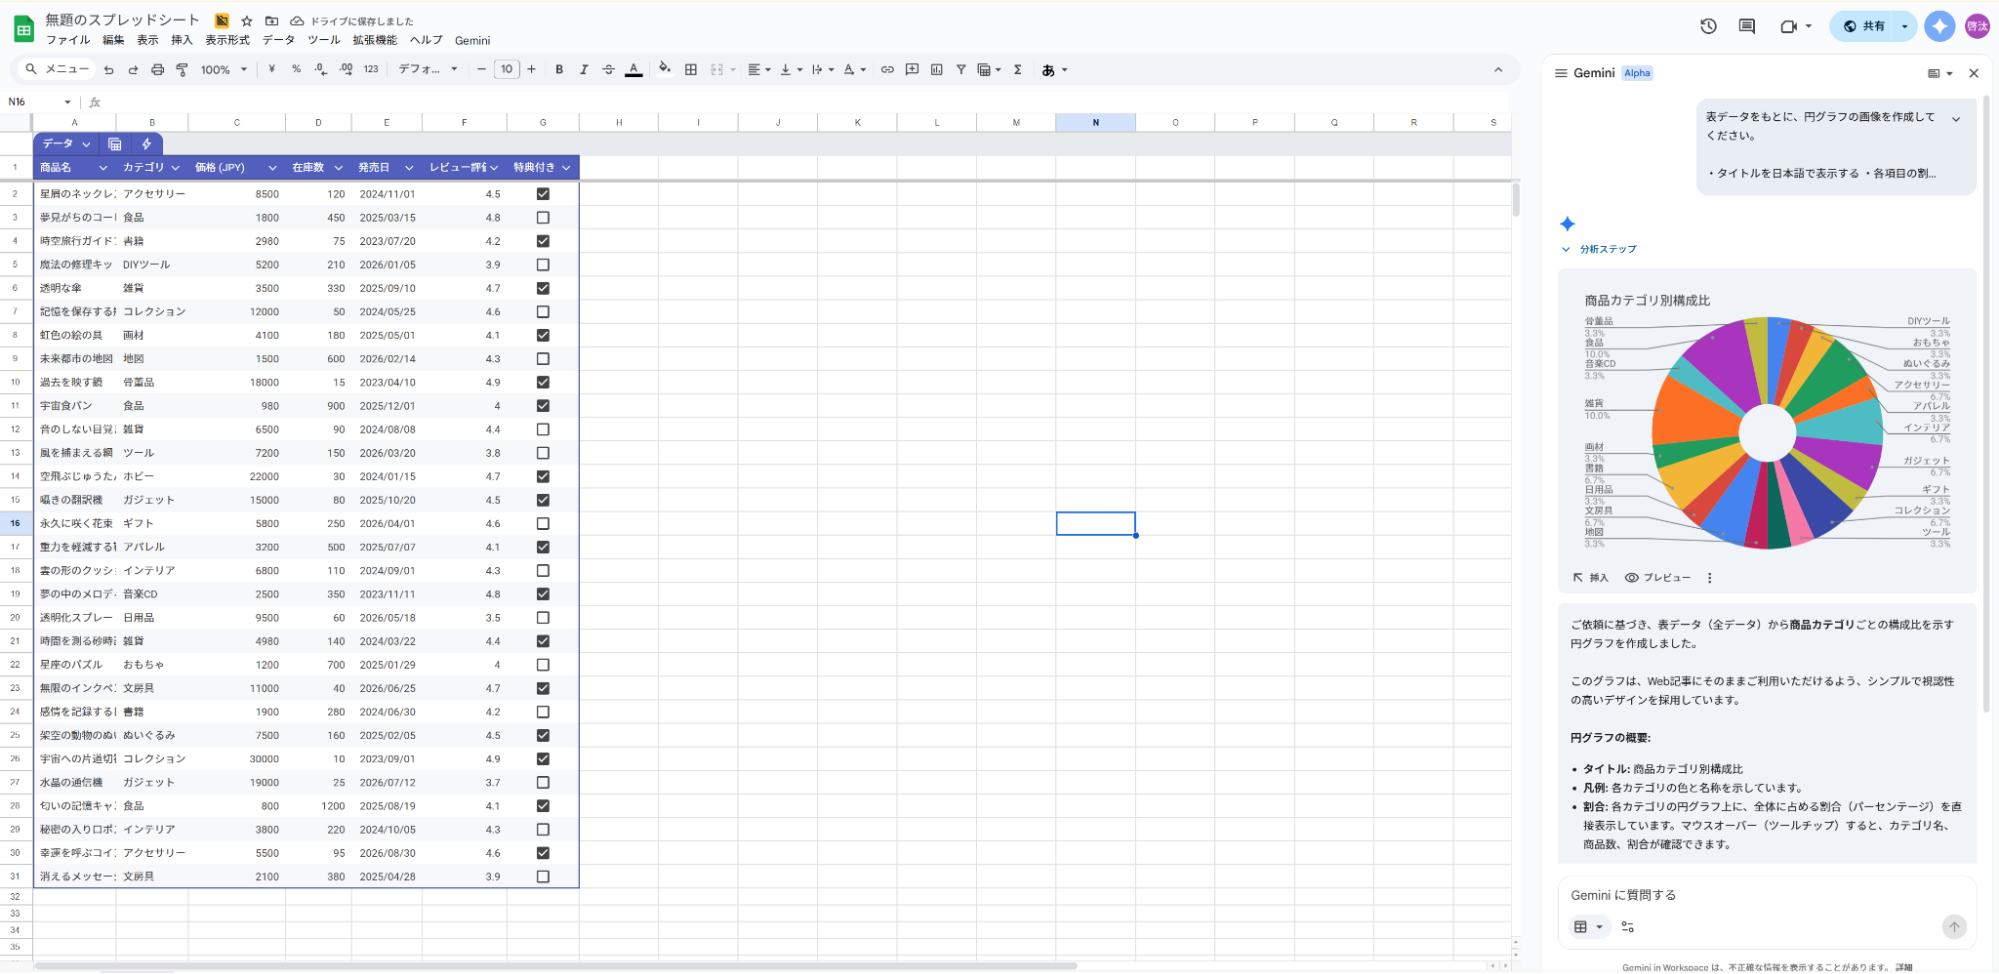The height and width of the screenshot is (974, 1999).
Task: Toggle bold formatting in the toolbar
Action: coord(559,70)
